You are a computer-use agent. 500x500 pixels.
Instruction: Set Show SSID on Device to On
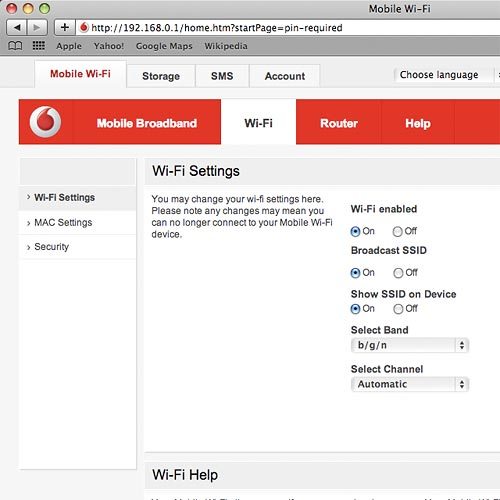(355, 309)
